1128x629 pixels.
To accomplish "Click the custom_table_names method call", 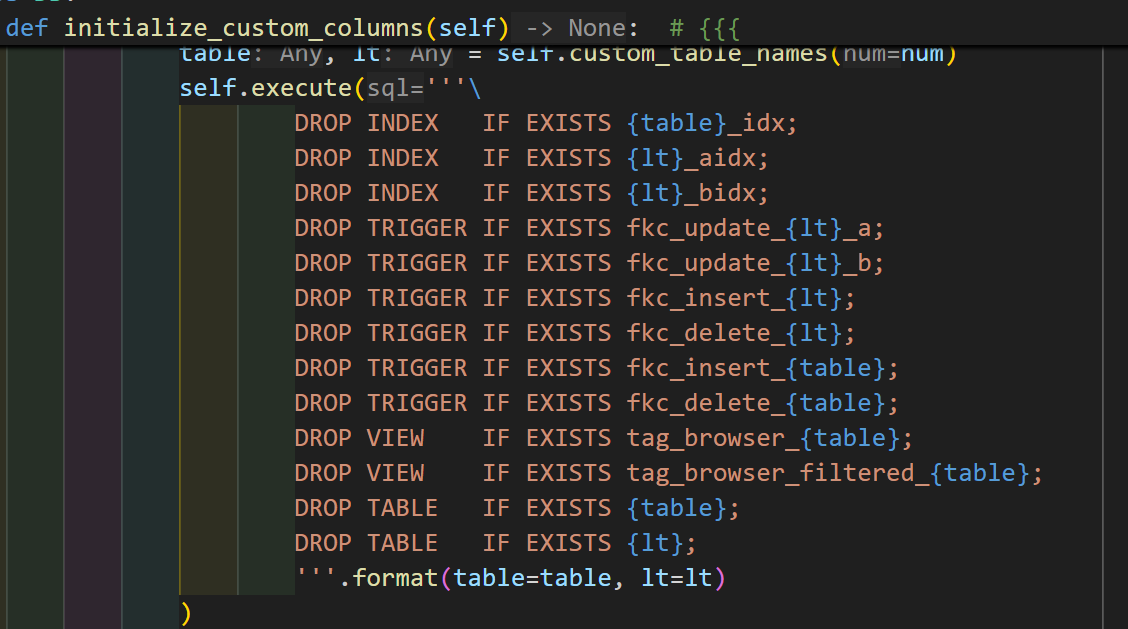I will [698, 54].
